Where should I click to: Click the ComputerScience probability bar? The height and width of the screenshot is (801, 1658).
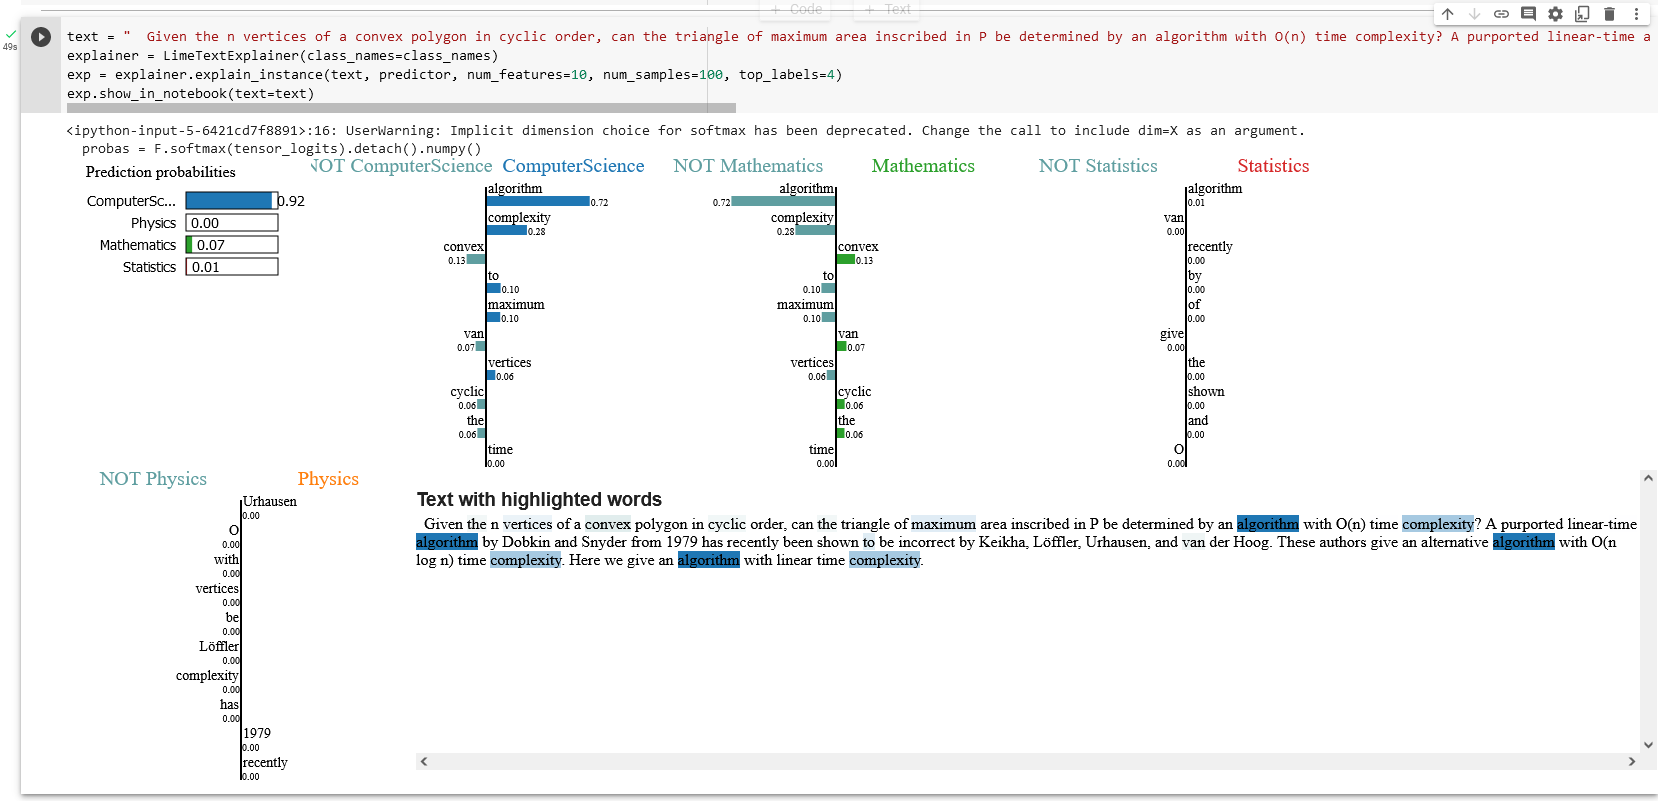pos(232,201)
